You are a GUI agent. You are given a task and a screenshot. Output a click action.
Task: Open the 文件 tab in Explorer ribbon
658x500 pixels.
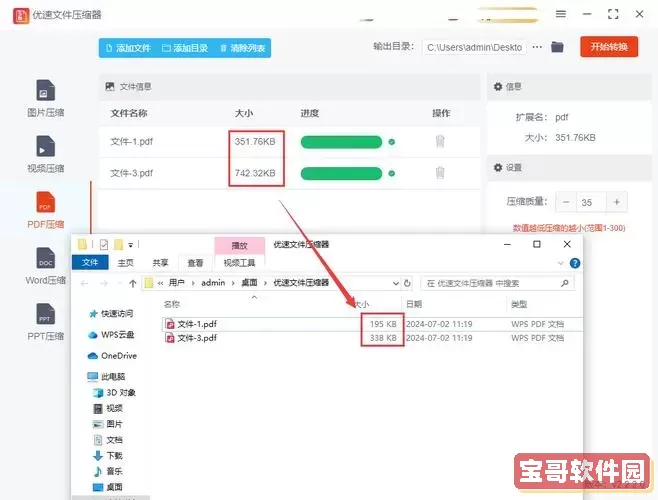pos(90,262)
